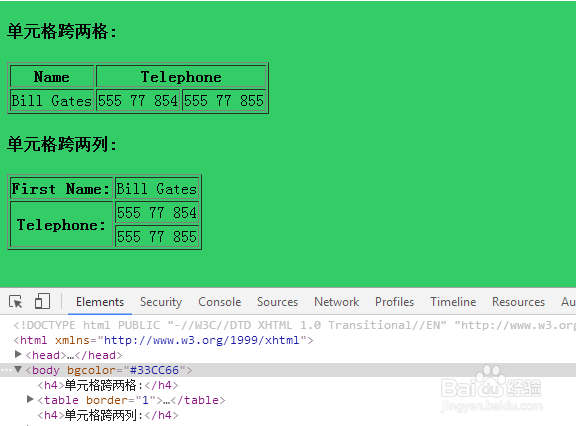The width and height of the screenshot is (576, 426).
Task: Expand the table border="1" node
Action: point(30,399)
